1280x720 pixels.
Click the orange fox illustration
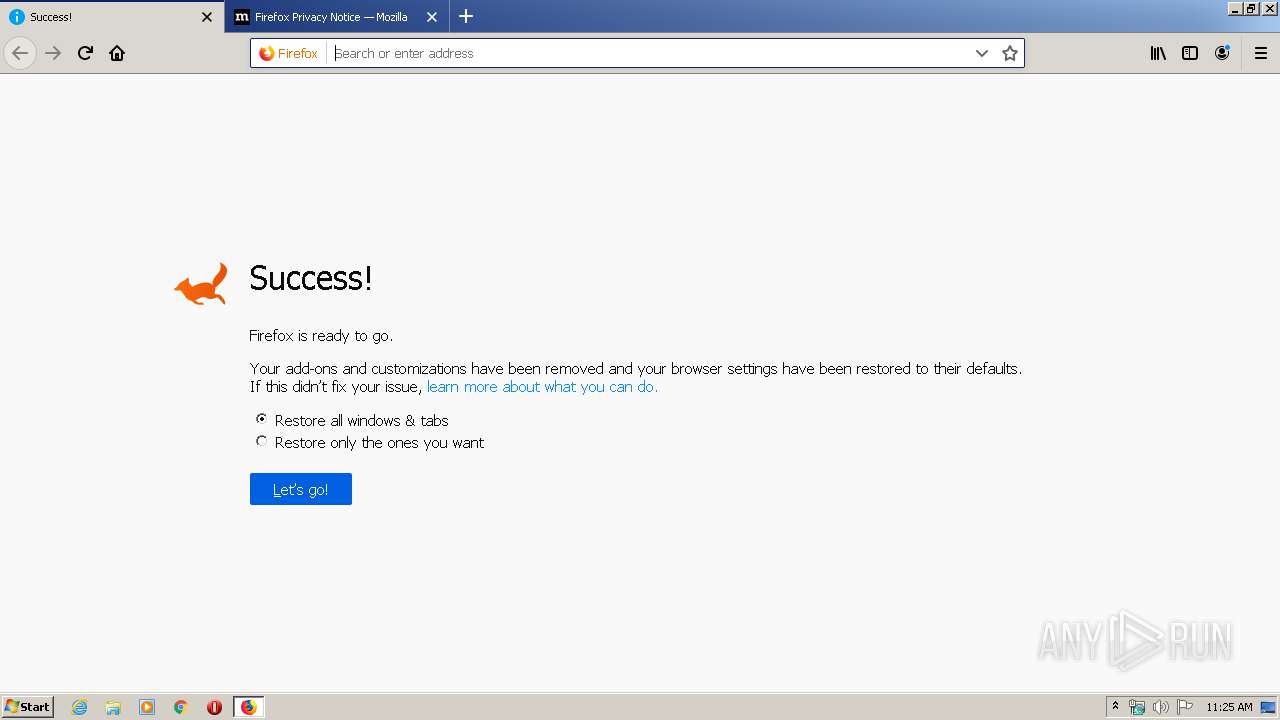point(201,284)
